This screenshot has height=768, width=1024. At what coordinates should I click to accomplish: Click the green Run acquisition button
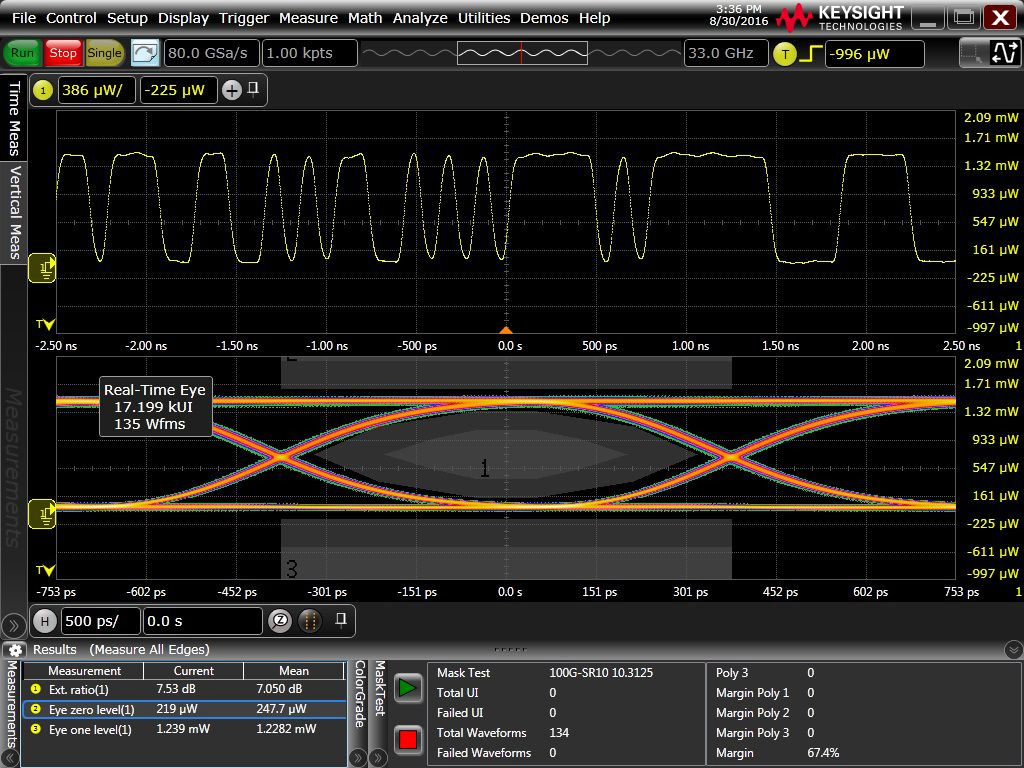[x=22, y=53]
